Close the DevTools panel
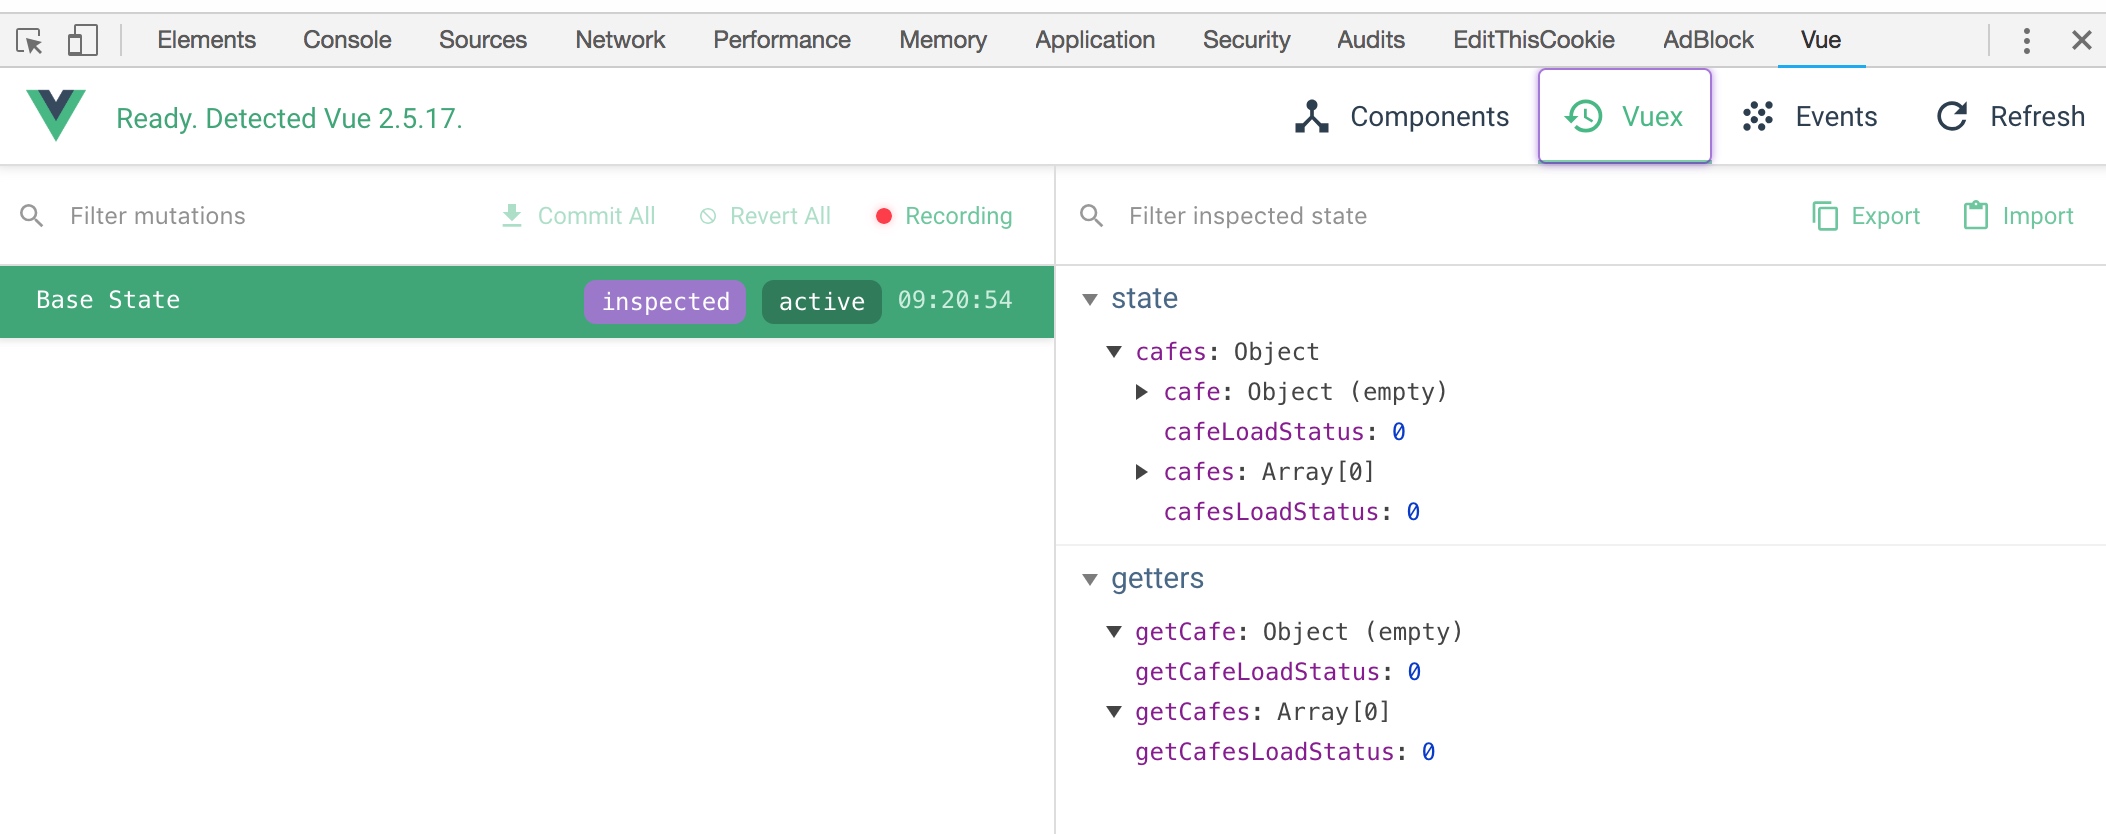The height and width of the screenshot is (834, 2106). (x=2082, y=40)
